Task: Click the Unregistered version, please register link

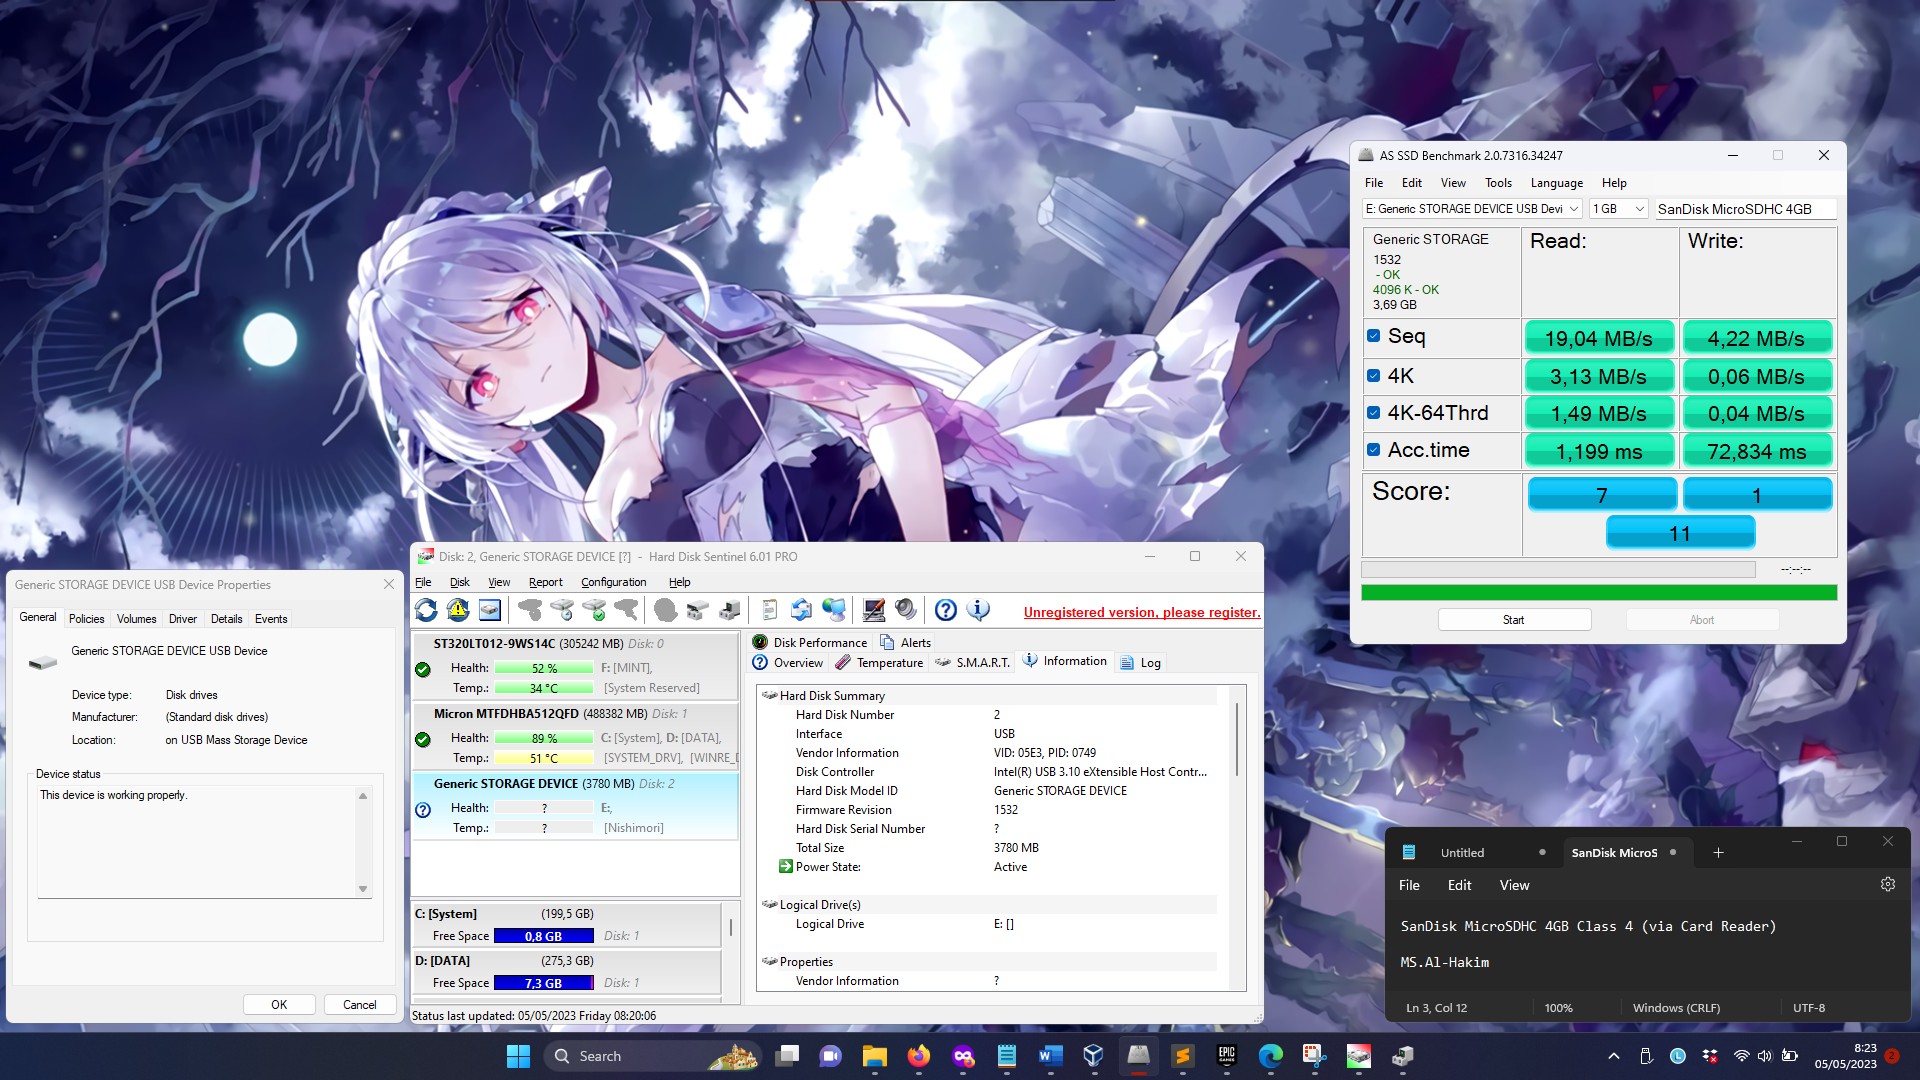Action: click(x=1142, y=613)
